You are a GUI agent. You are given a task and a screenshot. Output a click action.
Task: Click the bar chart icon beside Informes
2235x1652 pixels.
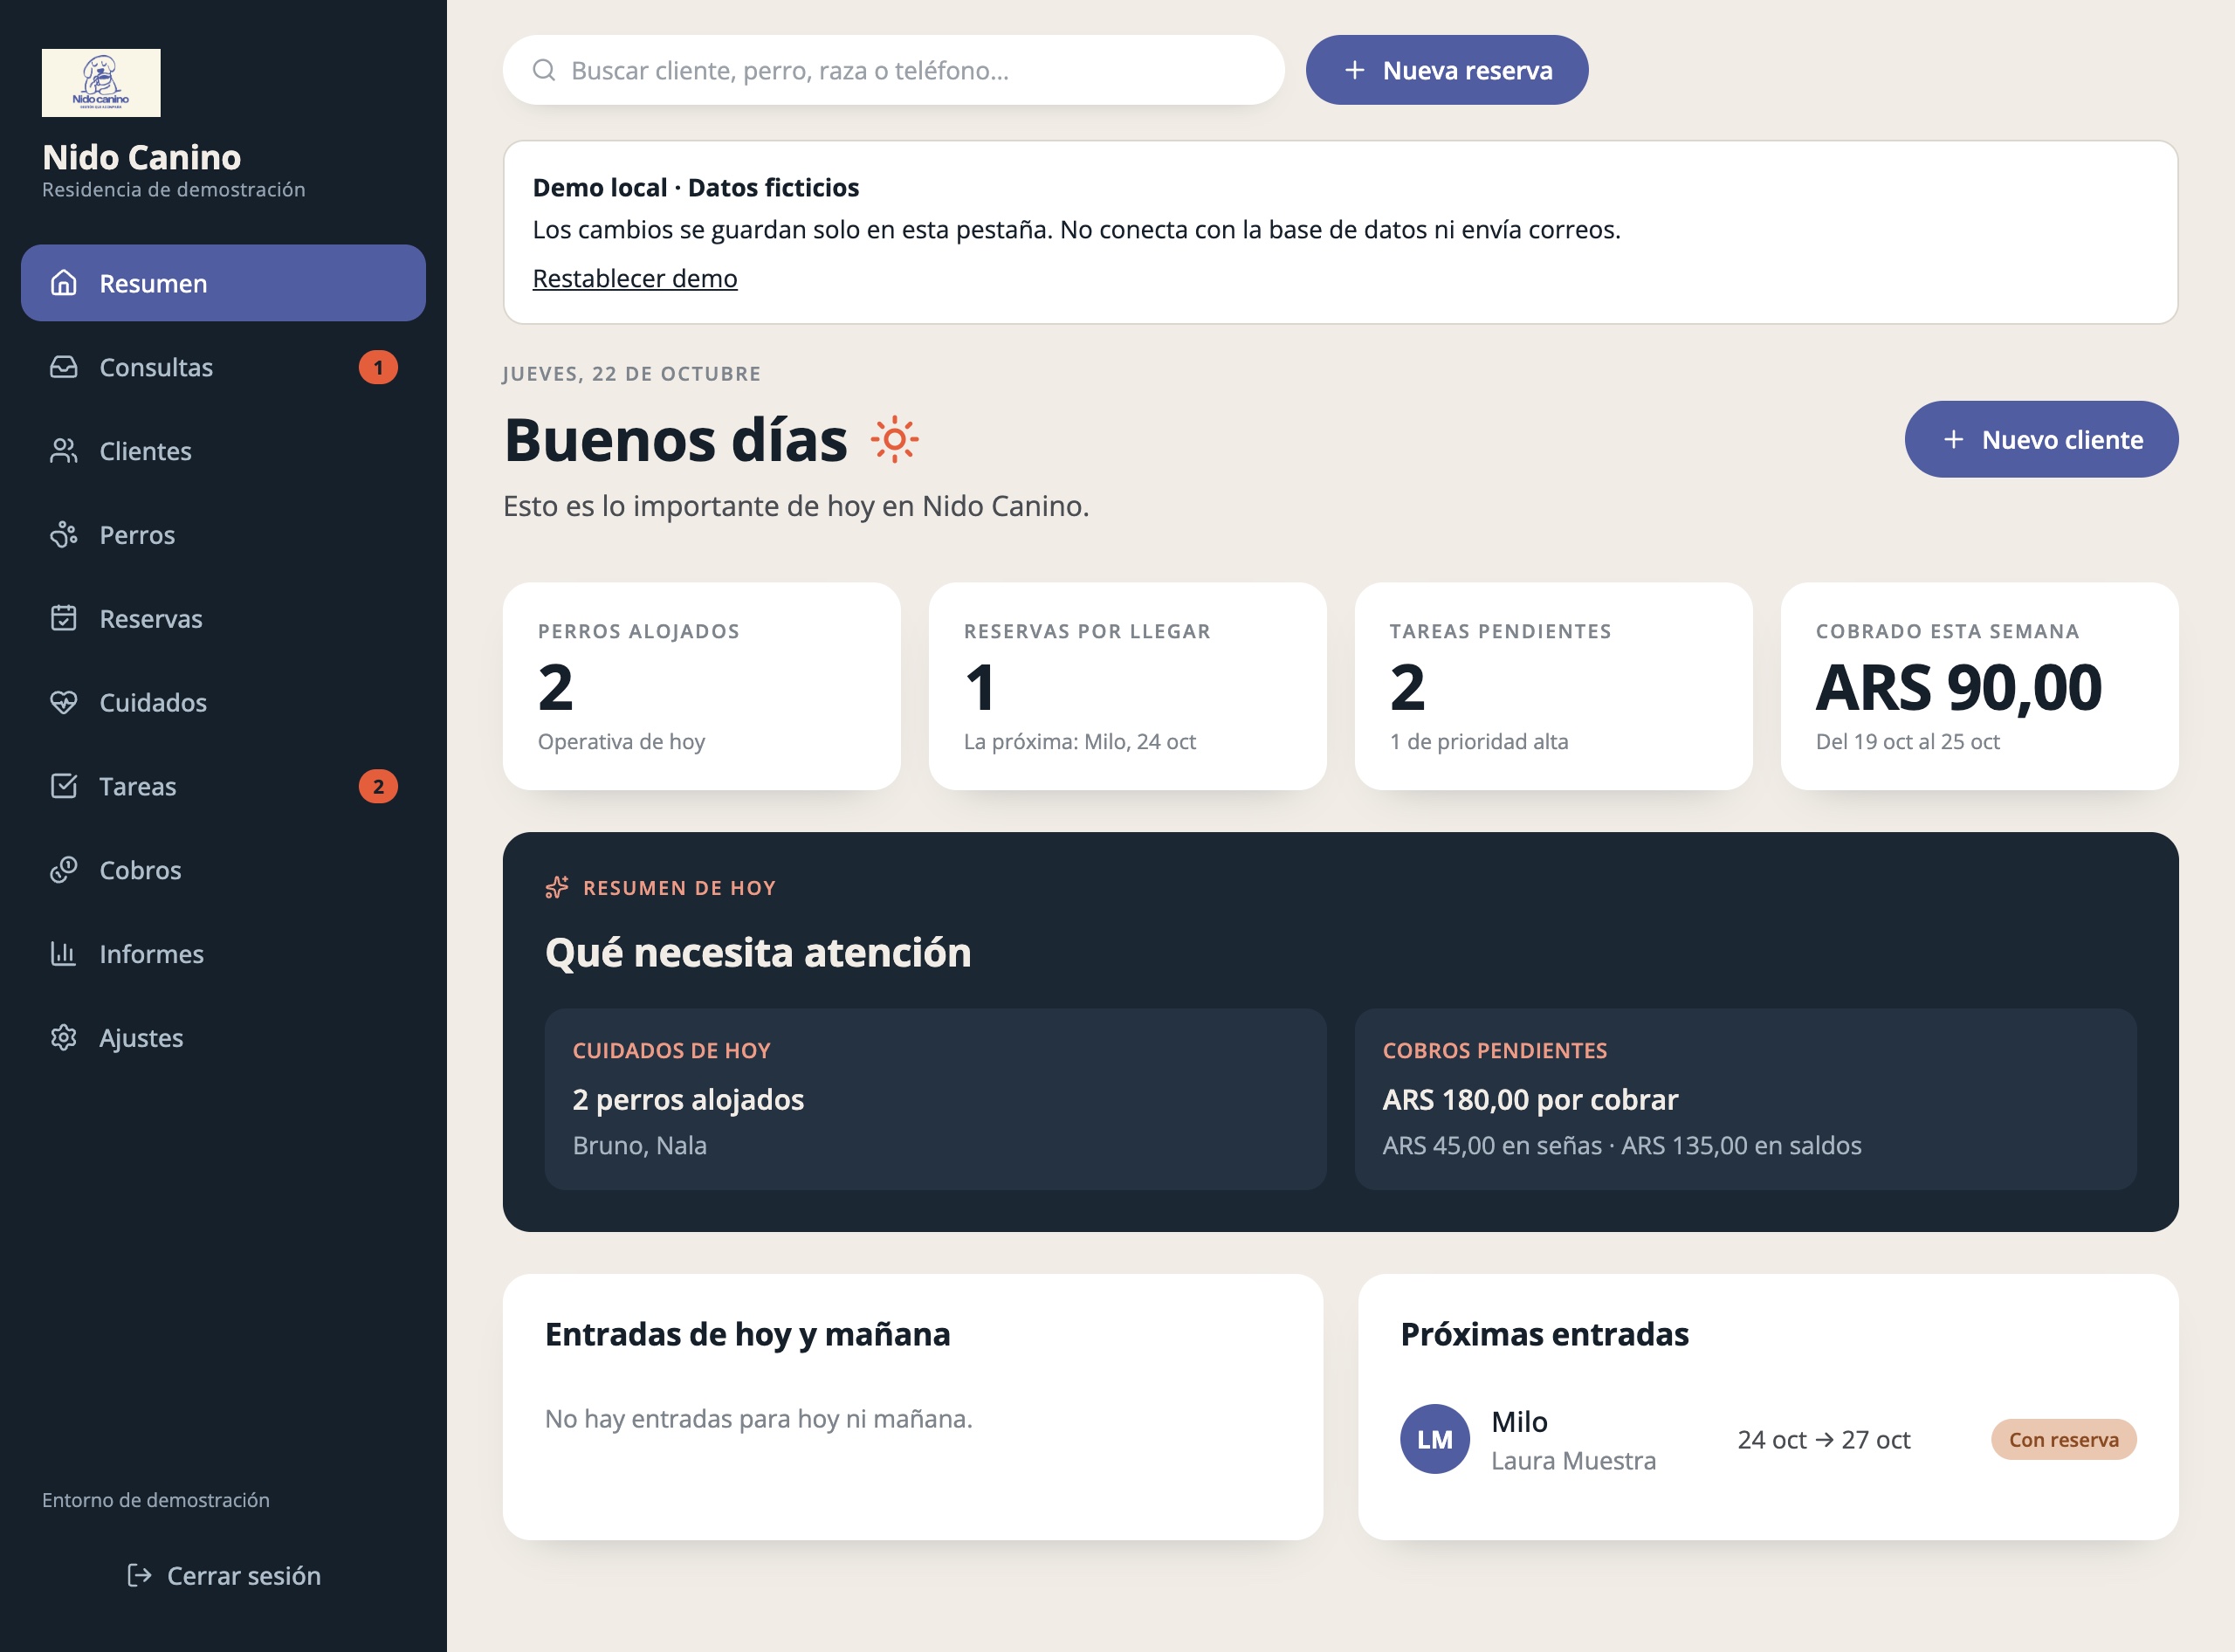[x=63, y=953]
